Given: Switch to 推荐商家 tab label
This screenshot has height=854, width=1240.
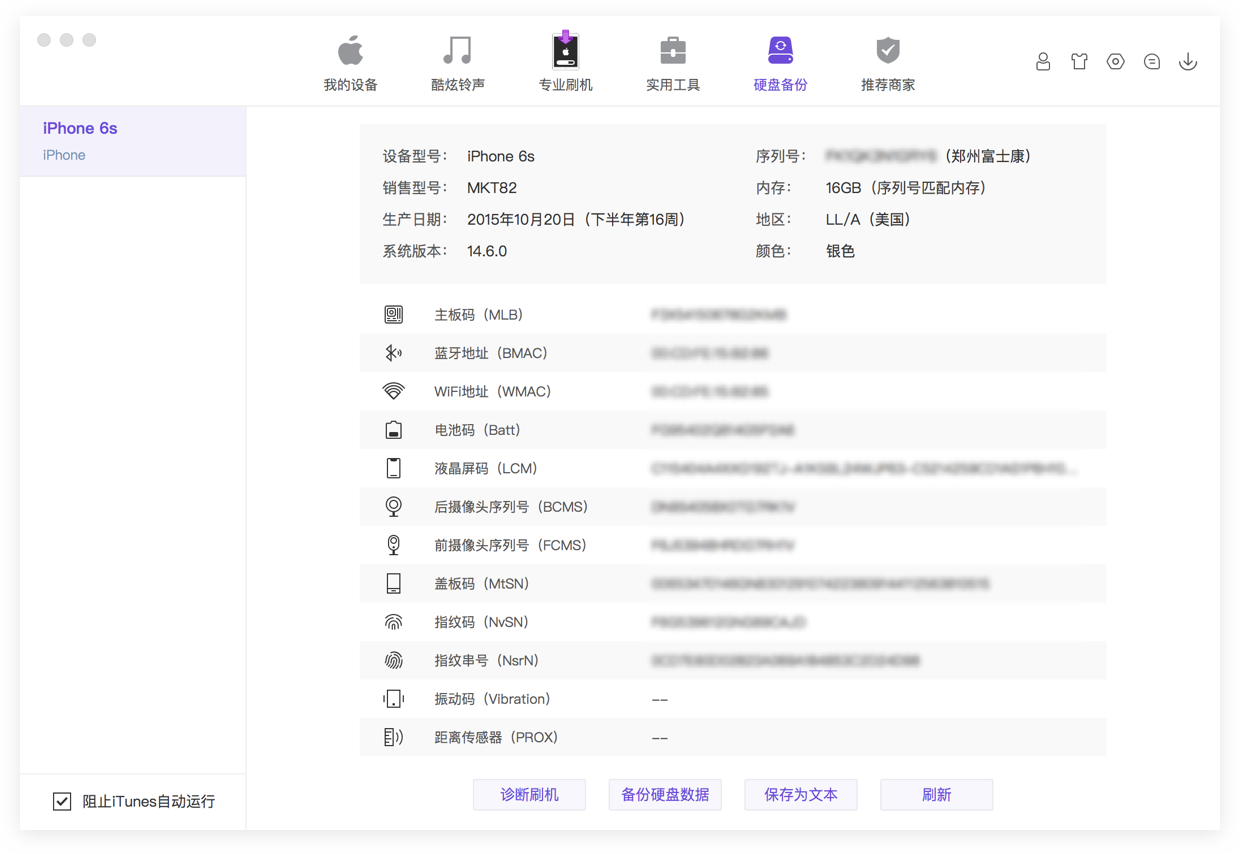Looking at the screenshot, I should [x=888, y=85].
